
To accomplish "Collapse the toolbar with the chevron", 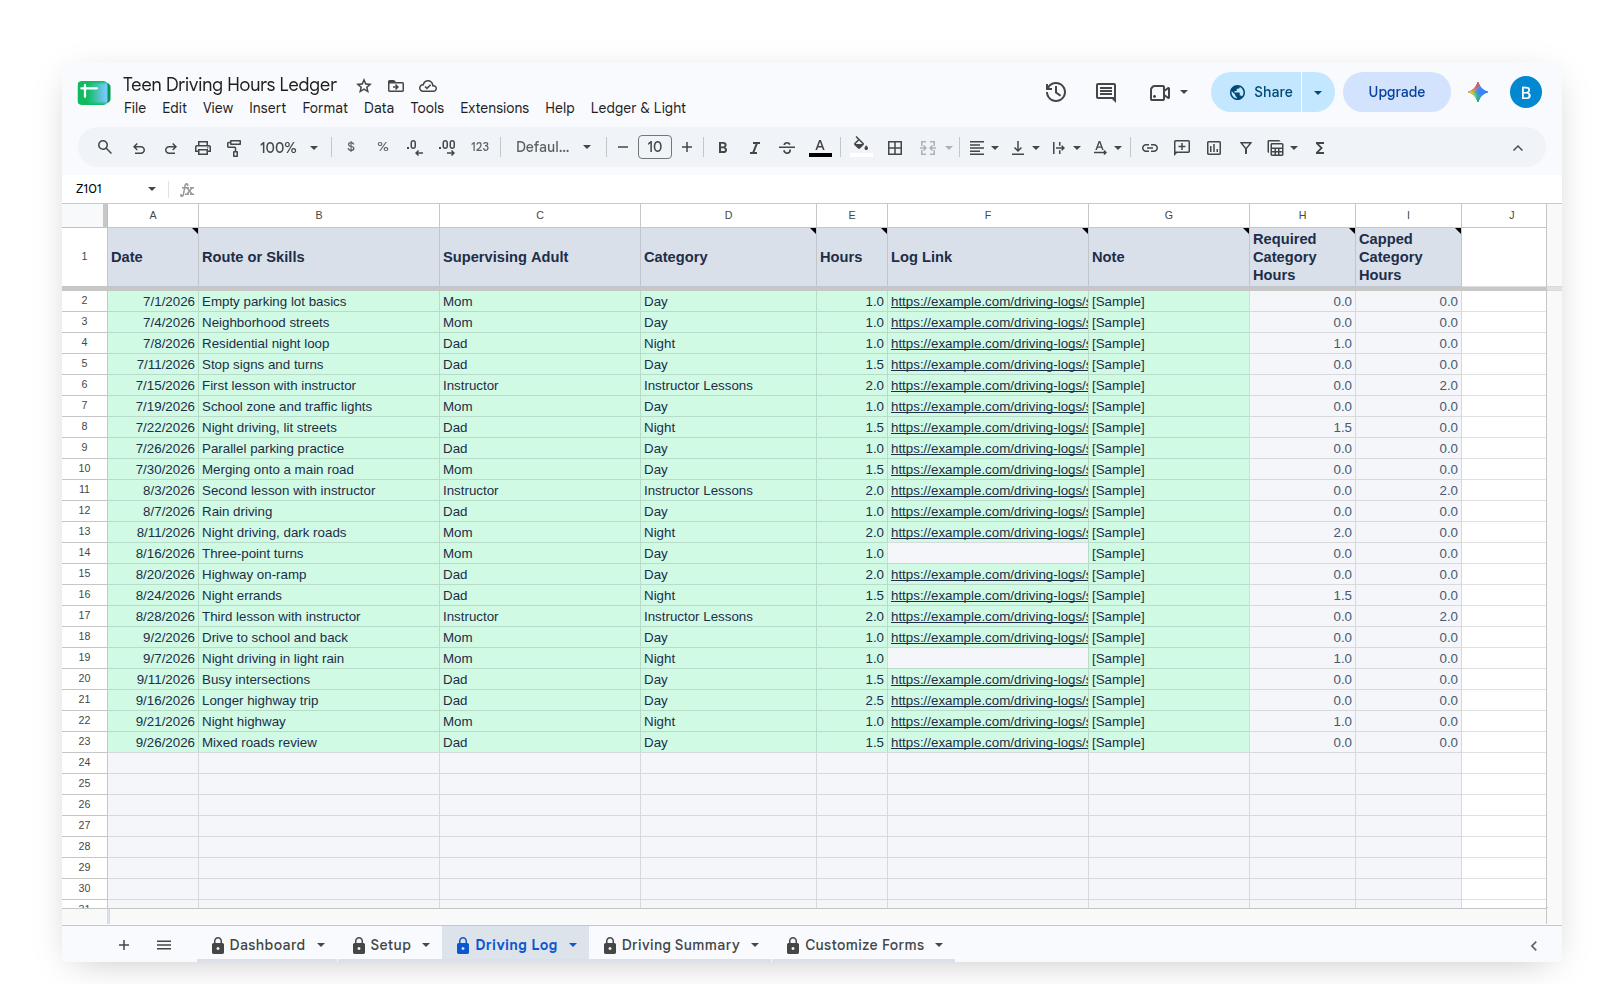I will pyautogui.click(x=1518, y=148).
